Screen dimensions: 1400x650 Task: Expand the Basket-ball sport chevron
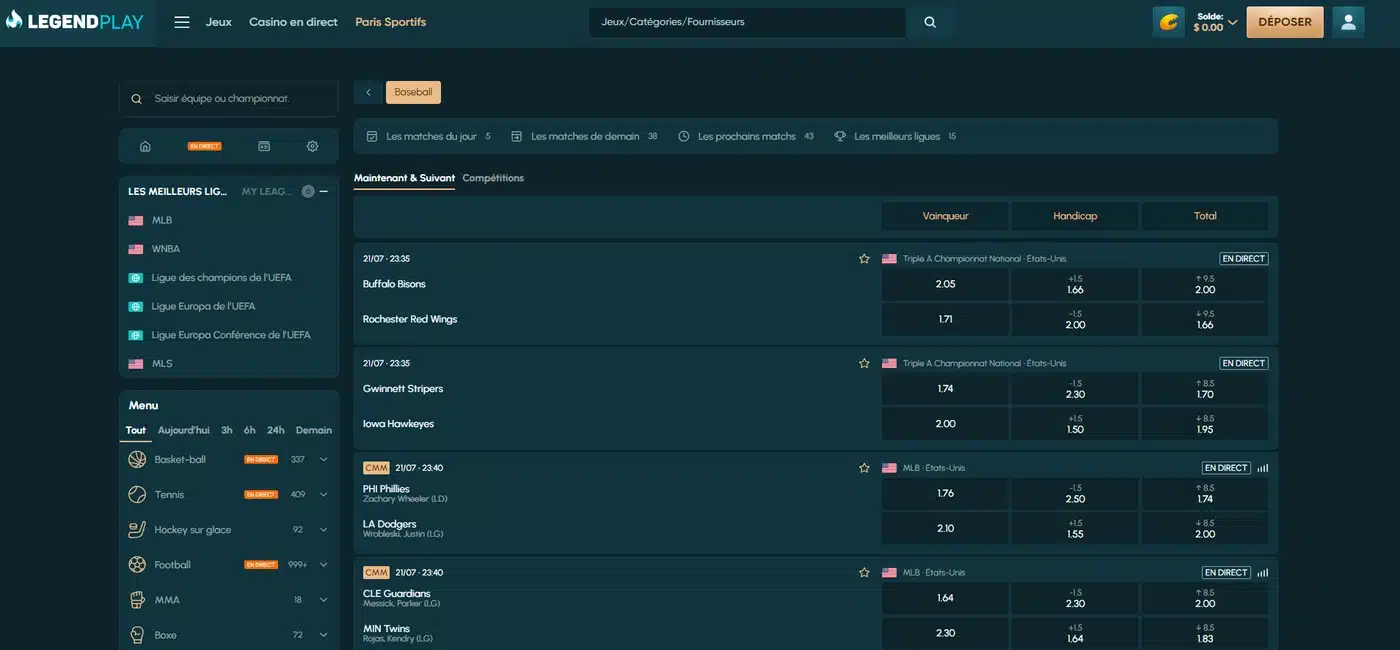323,460
